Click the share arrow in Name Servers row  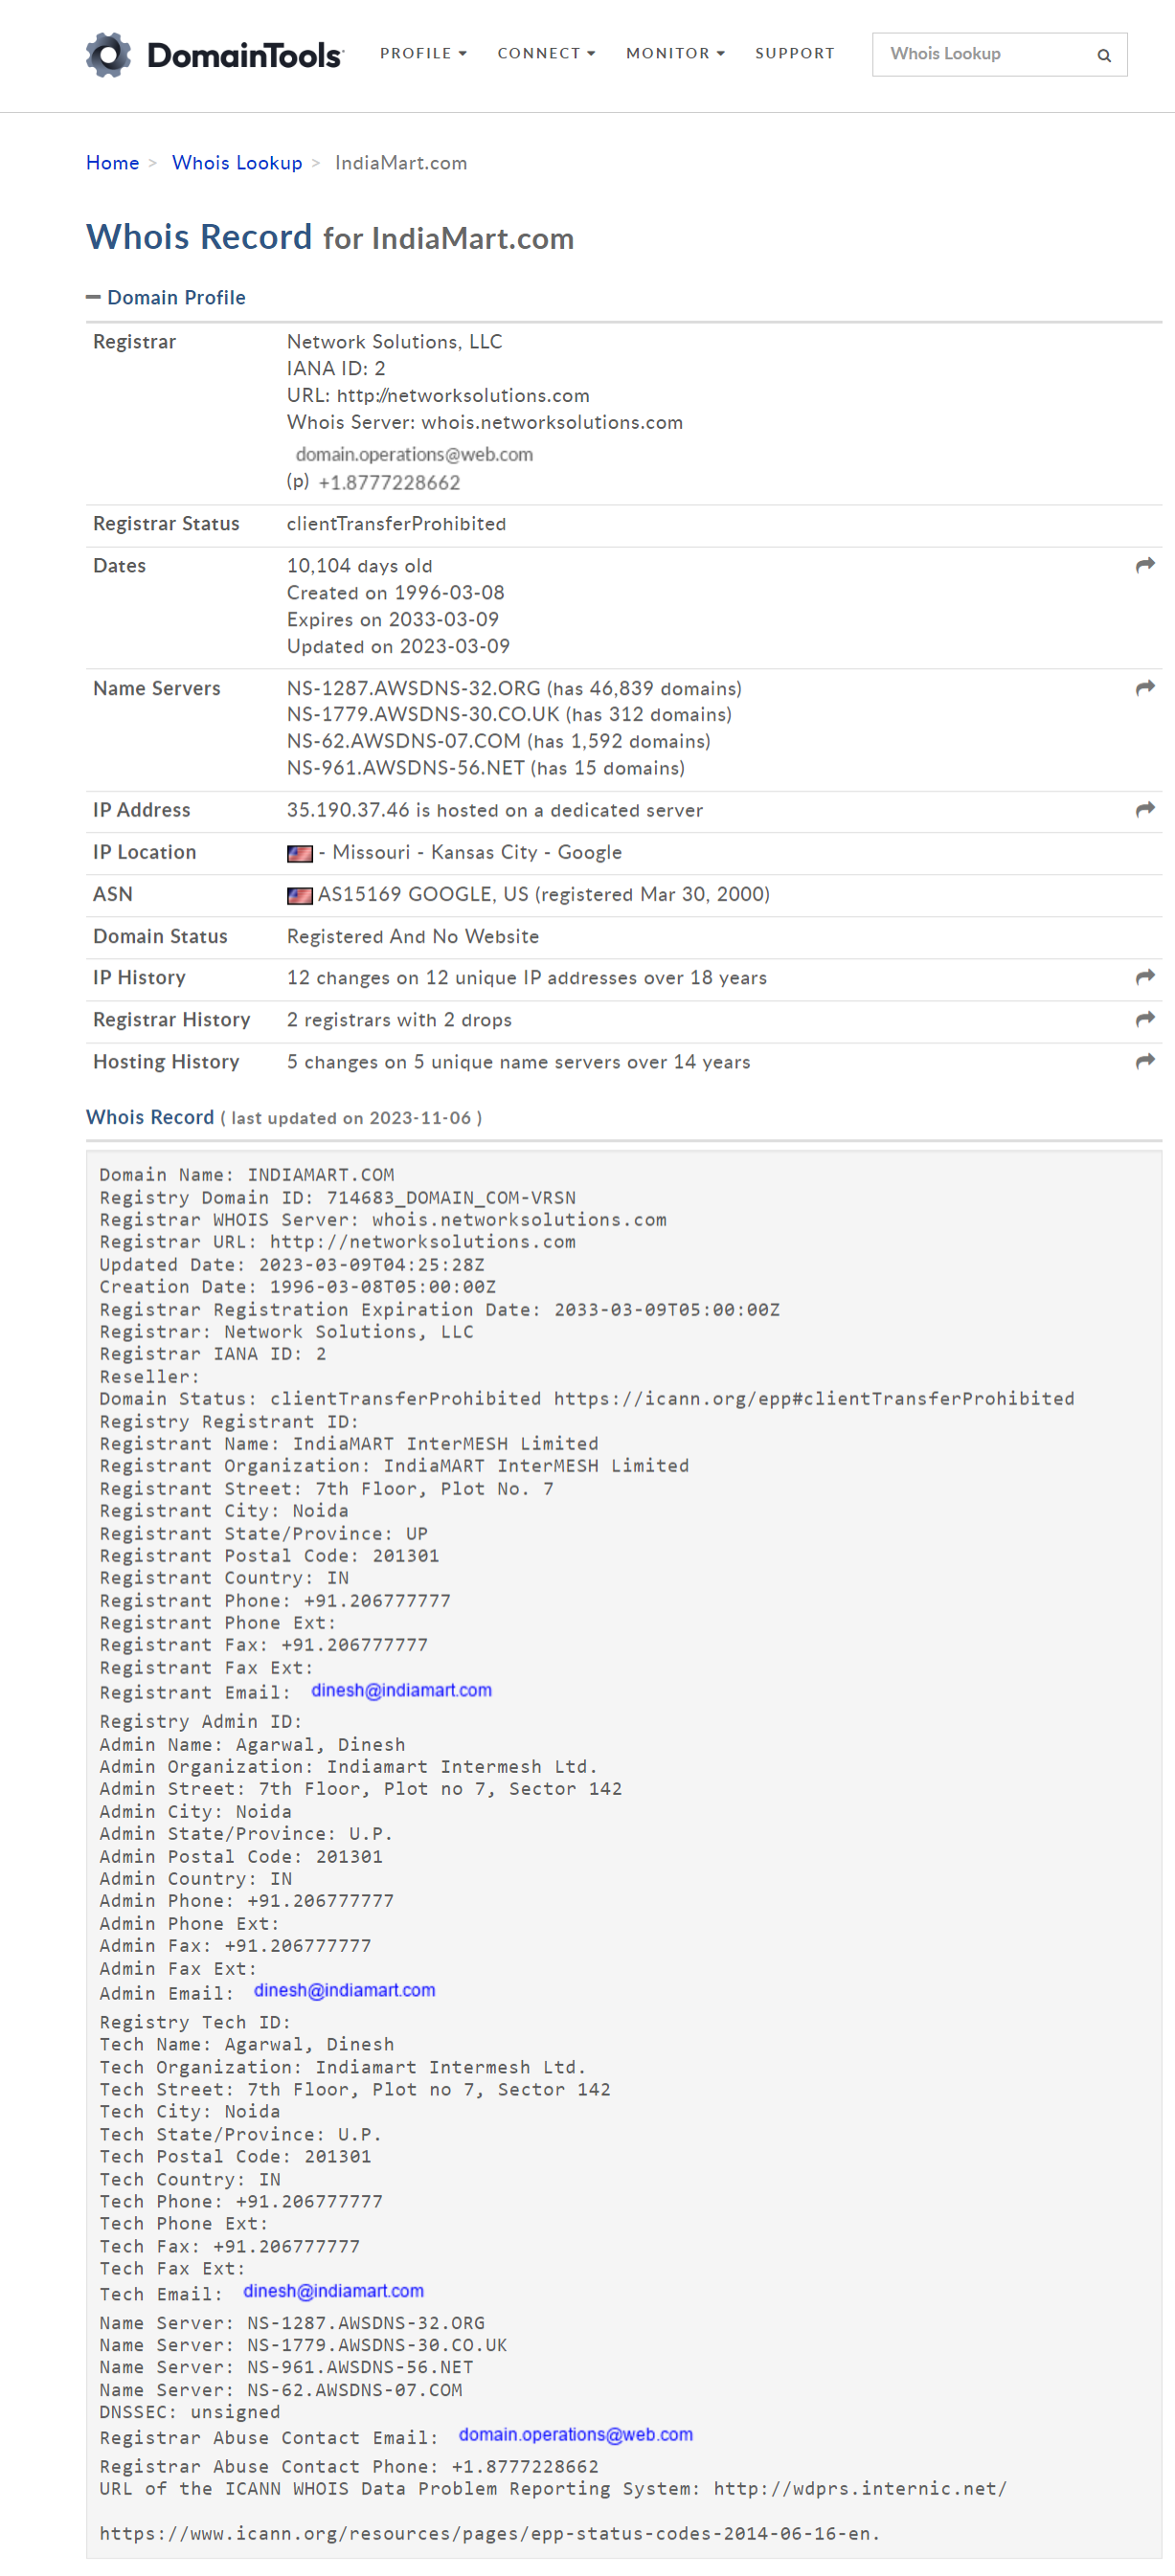(1145, 687)
